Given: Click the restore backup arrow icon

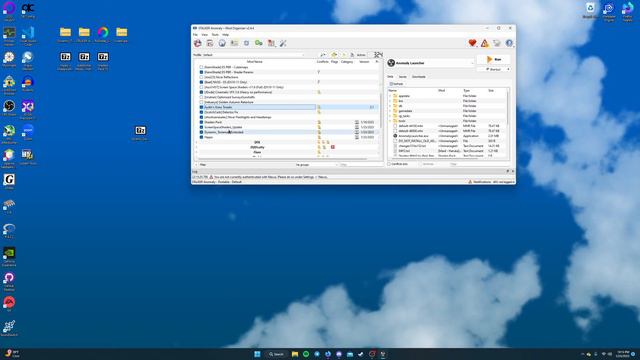Looking at the screenshot, I should (344, 55).
